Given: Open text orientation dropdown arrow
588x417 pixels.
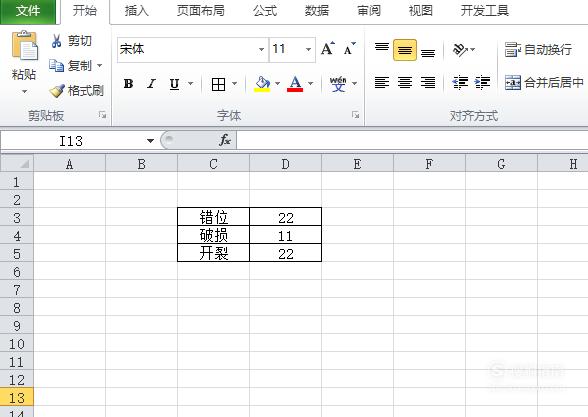Looking at the screenshot, I should (x=472, y=49).
